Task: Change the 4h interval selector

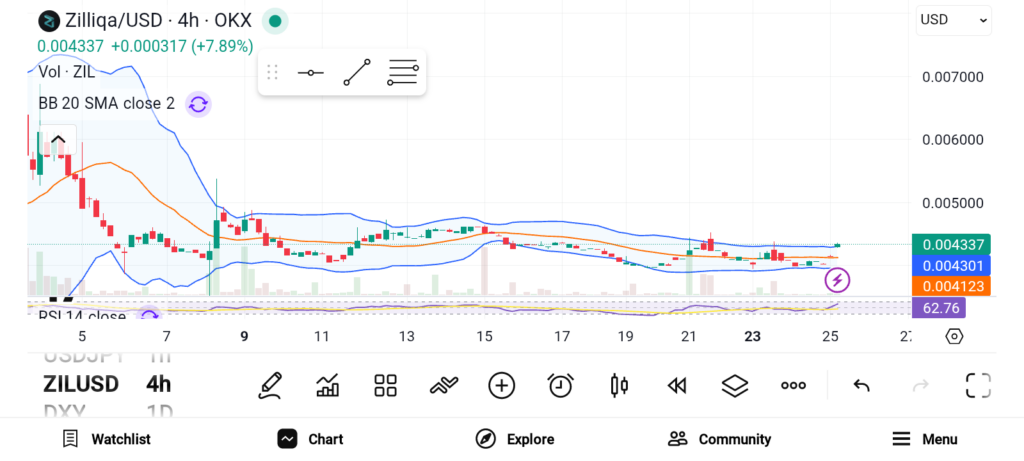Action: click(x=158, y=384)
